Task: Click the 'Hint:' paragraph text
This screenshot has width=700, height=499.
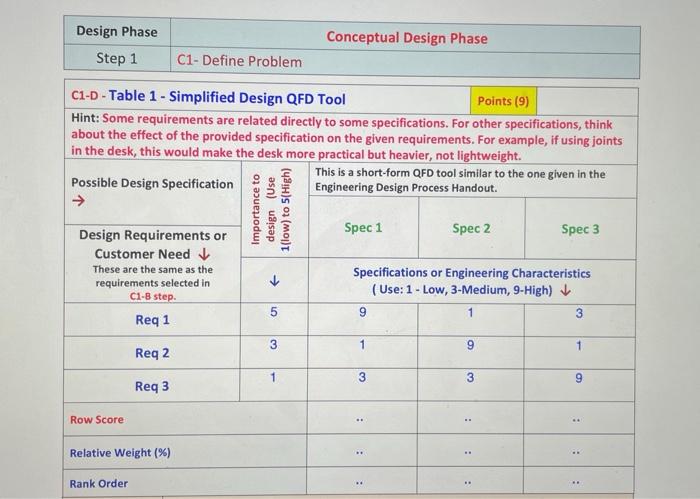Action: coord(347,137)
